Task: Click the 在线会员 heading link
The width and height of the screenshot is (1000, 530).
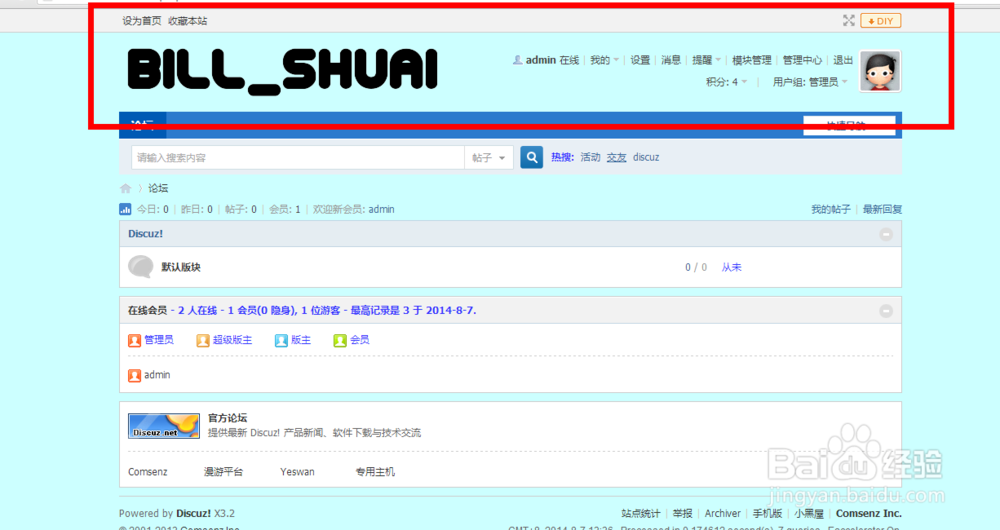Action: click(x=147, y=311)
